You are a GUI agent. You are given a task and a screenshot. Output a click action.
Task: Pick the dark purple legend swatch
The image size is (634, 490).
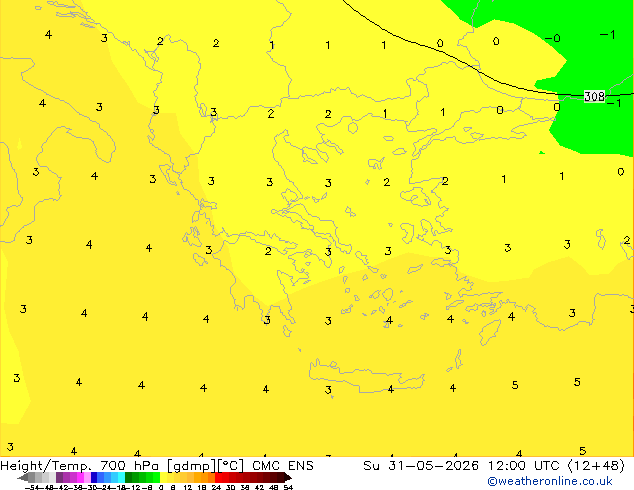(x=59, y=477)
